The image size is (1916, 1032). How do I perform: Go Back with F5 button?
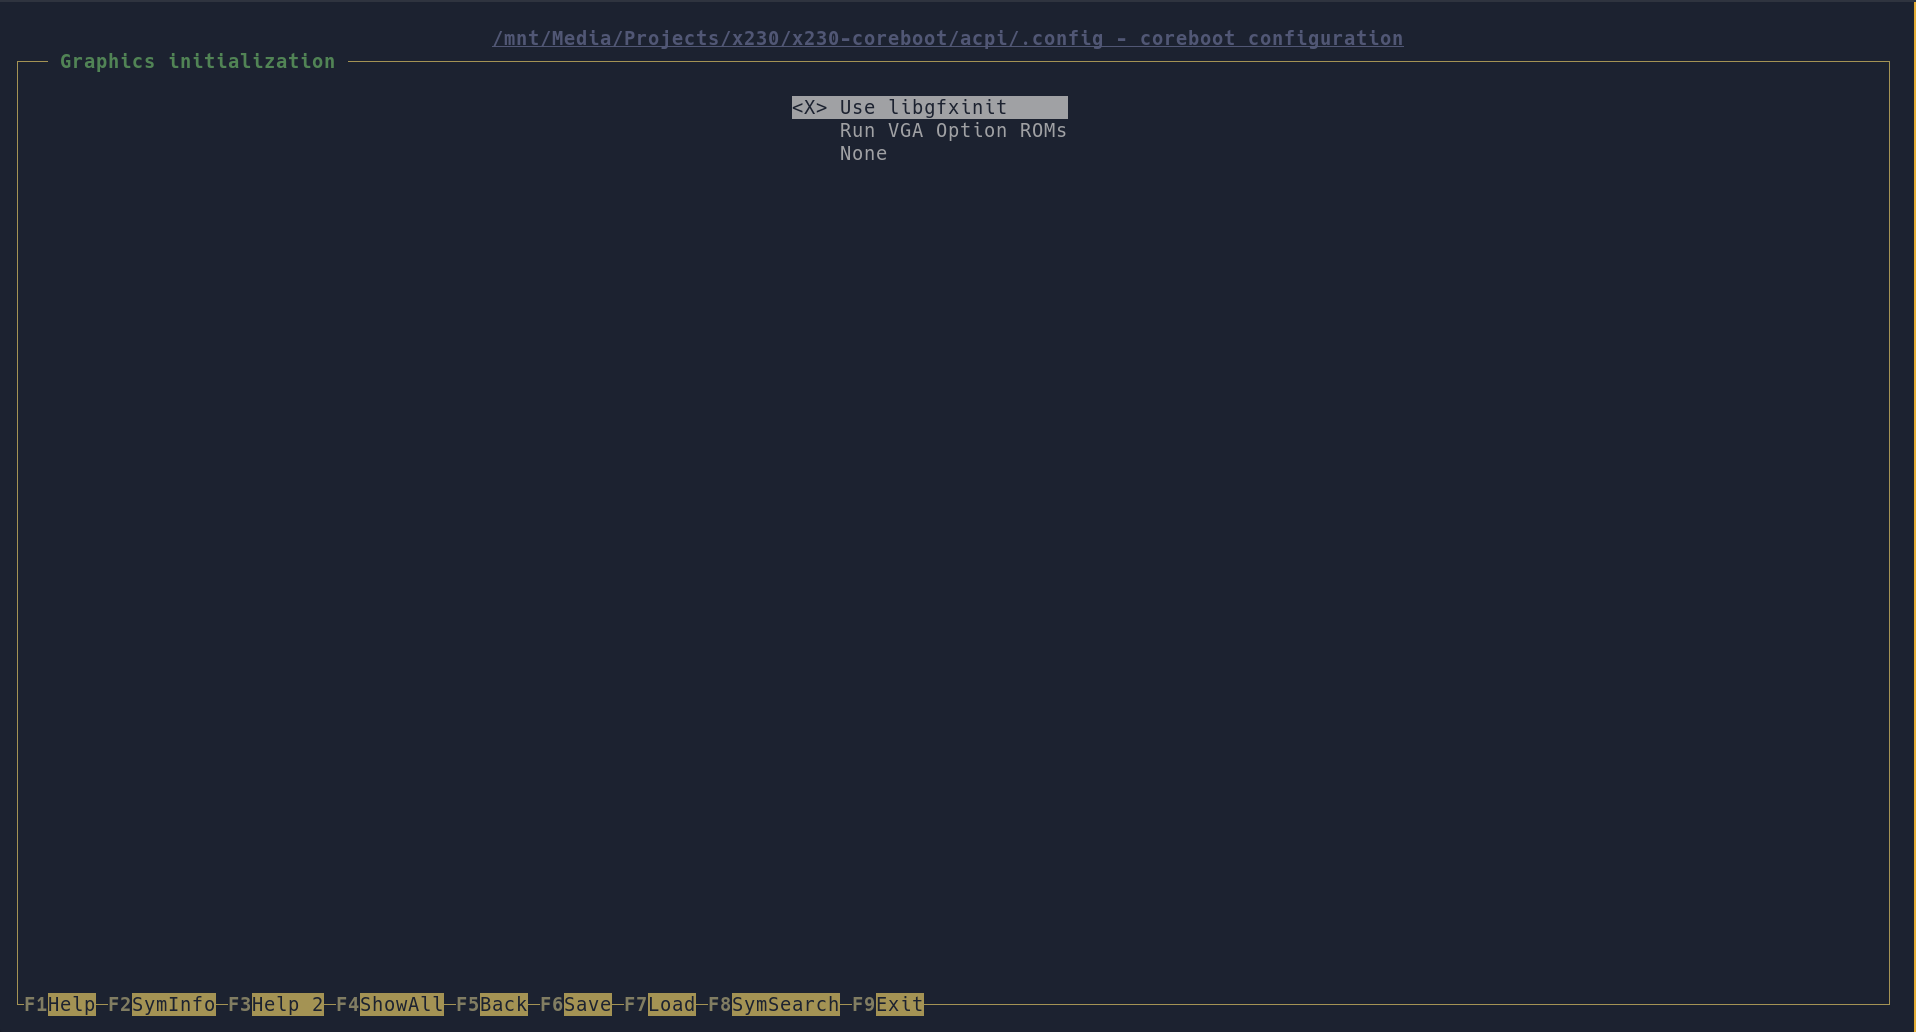492,1004
